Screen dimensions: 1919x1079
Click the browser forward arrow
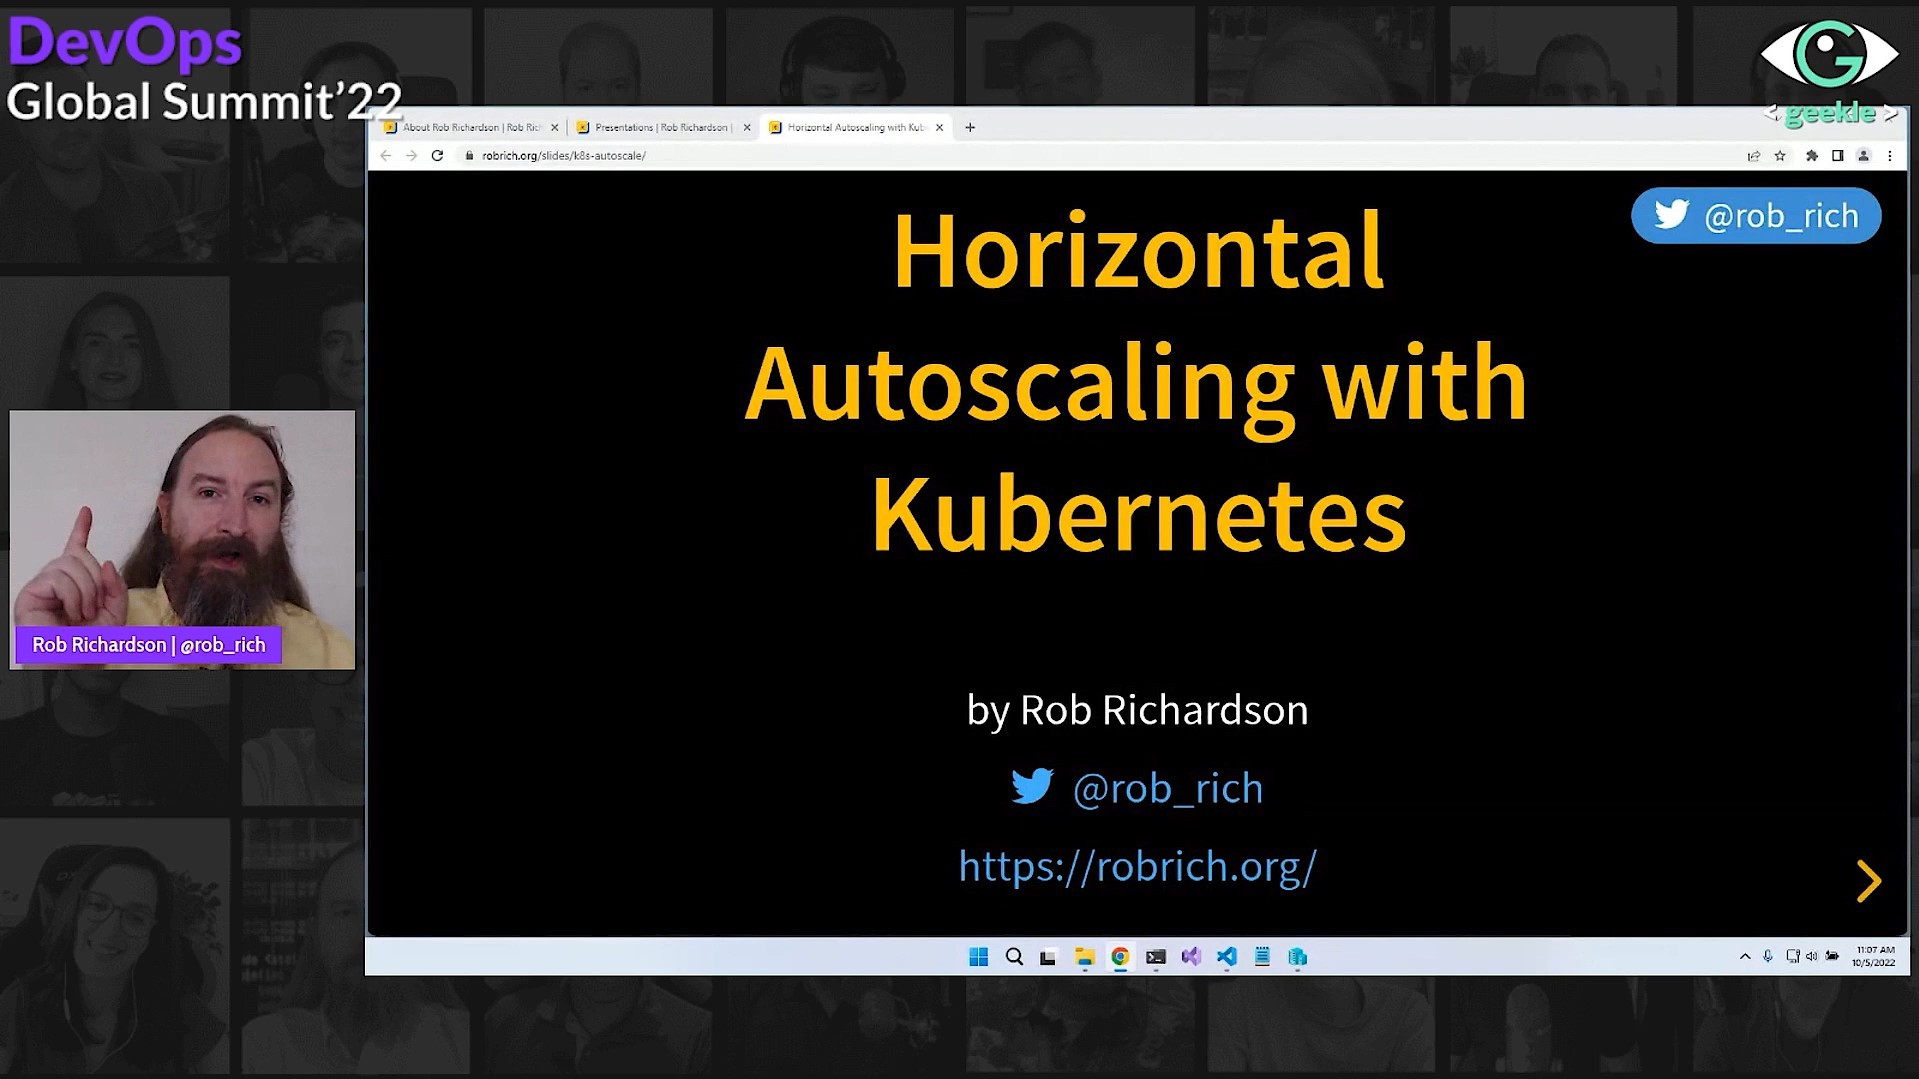coord(411,156)
